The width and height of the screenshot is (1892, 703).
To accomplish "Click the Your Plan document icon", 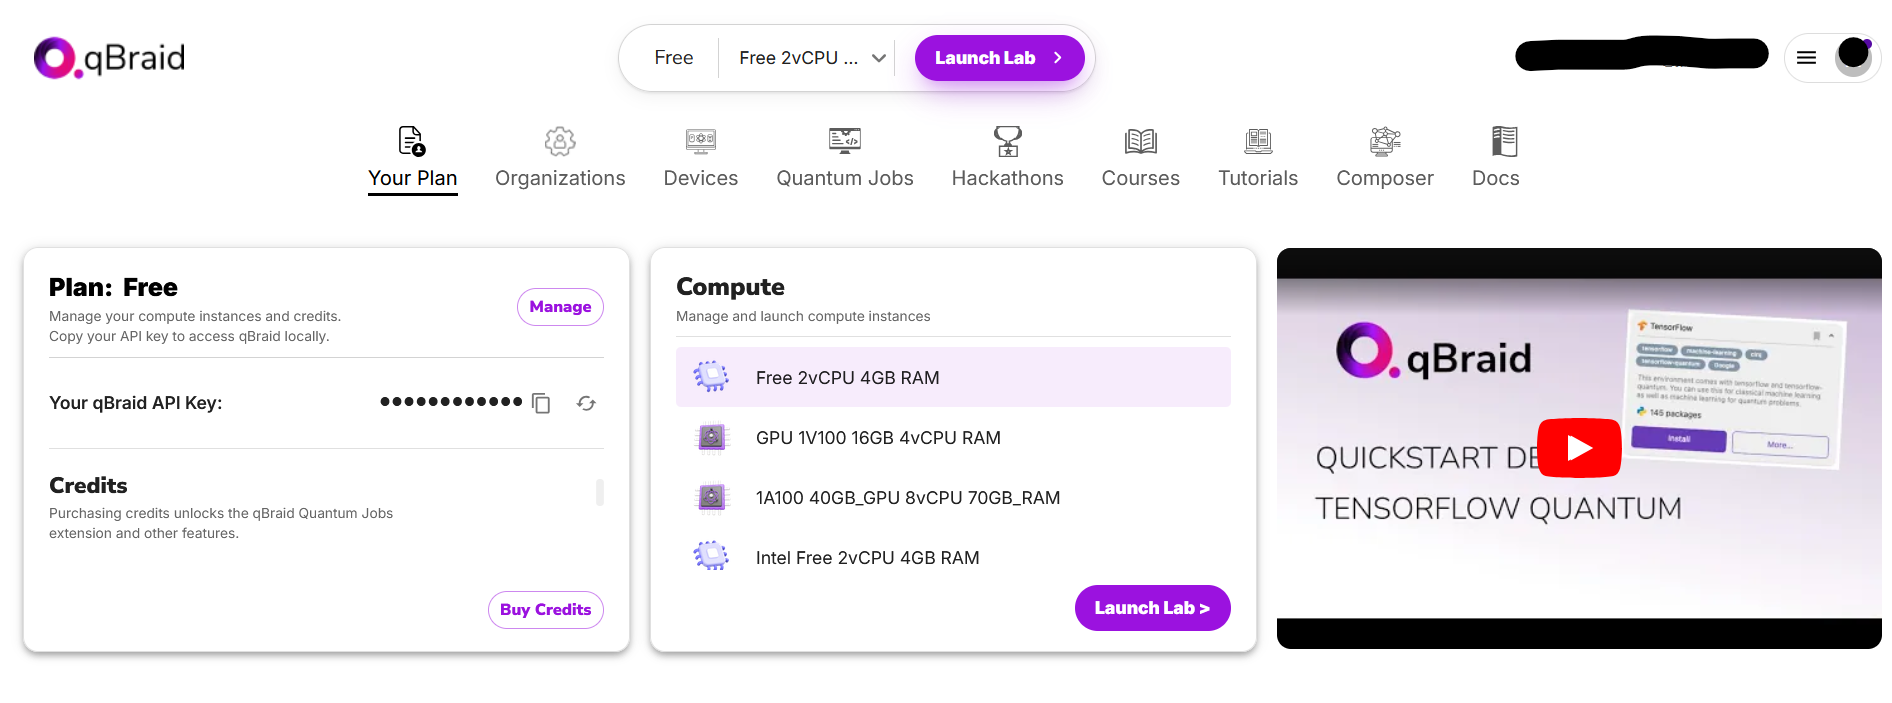I will [412, 141].
